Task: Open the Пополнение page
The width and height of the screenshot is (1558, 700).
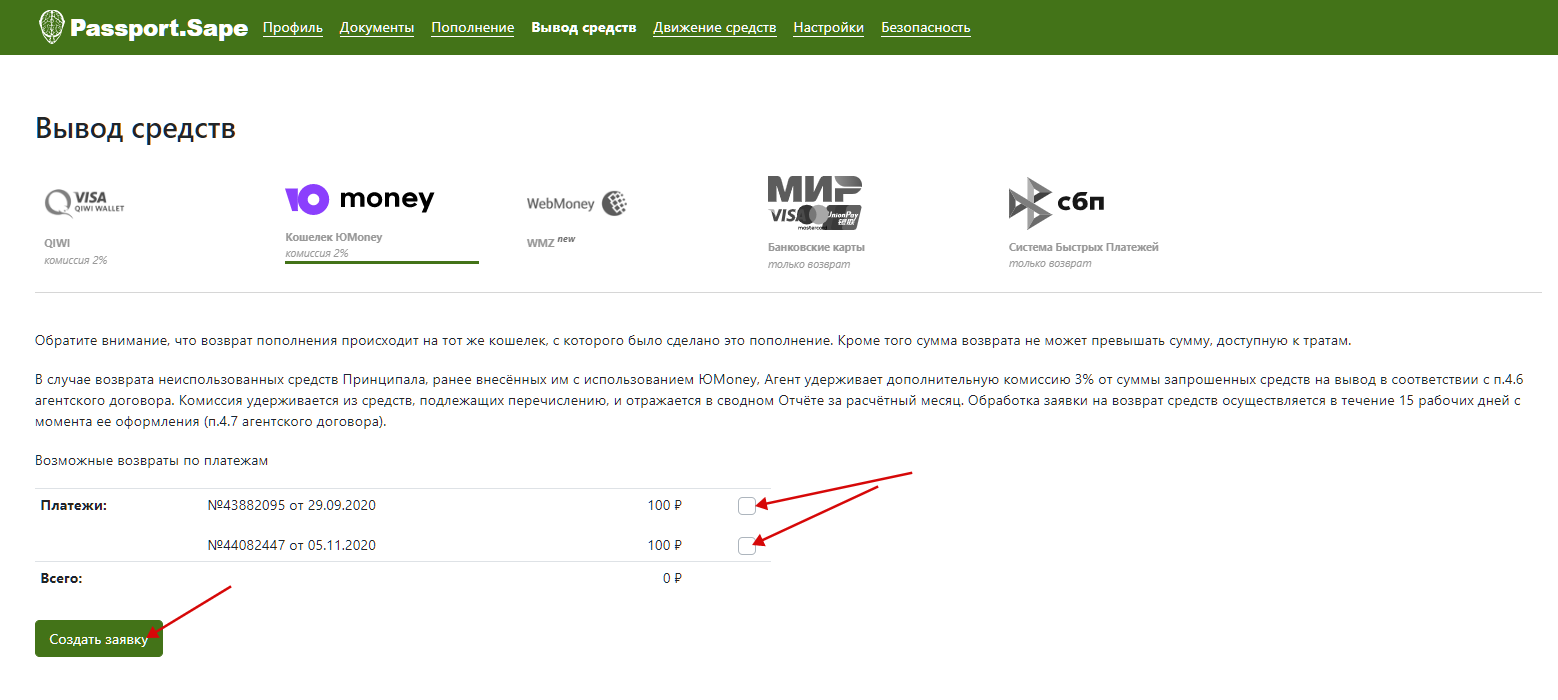Action: tap(473, 28)
